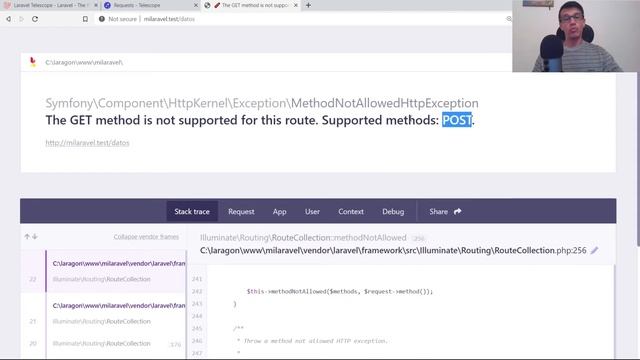Image resolution: width=640 pixels, height=360 pixels.
Task: Close the Laravel Telescope tab
Action: pos(96,5)
